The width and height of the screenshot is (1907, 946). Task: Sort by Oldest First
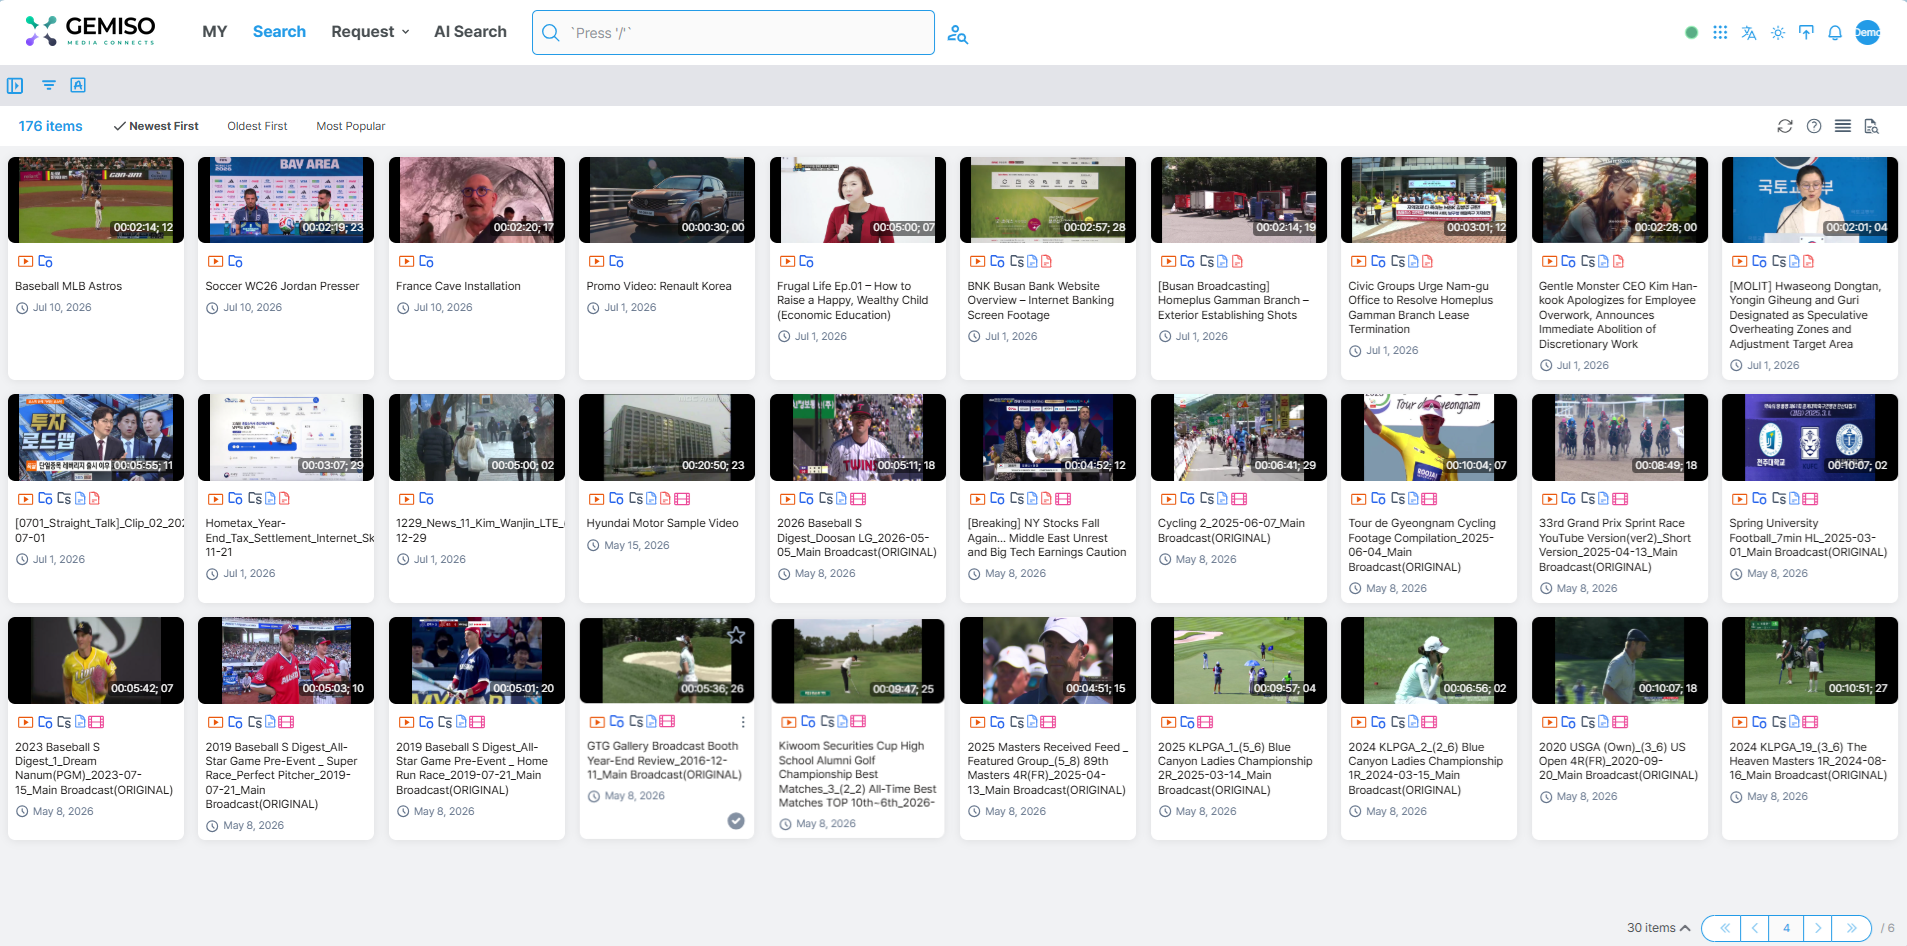pos(257,126)
